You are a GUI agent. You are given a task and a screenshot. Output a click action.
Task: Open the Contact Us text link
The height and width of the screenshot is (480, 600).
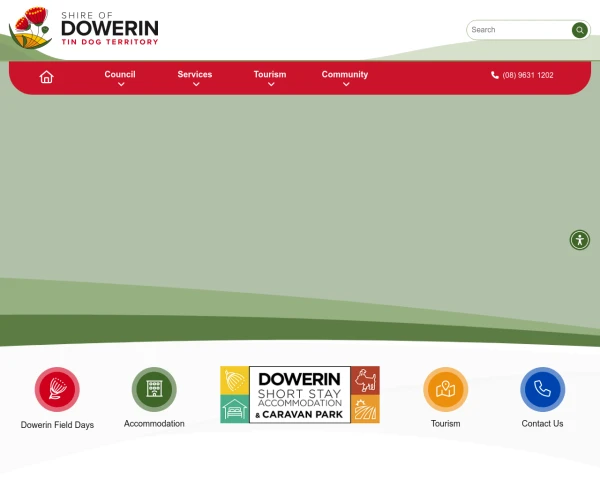click(542, 423)
